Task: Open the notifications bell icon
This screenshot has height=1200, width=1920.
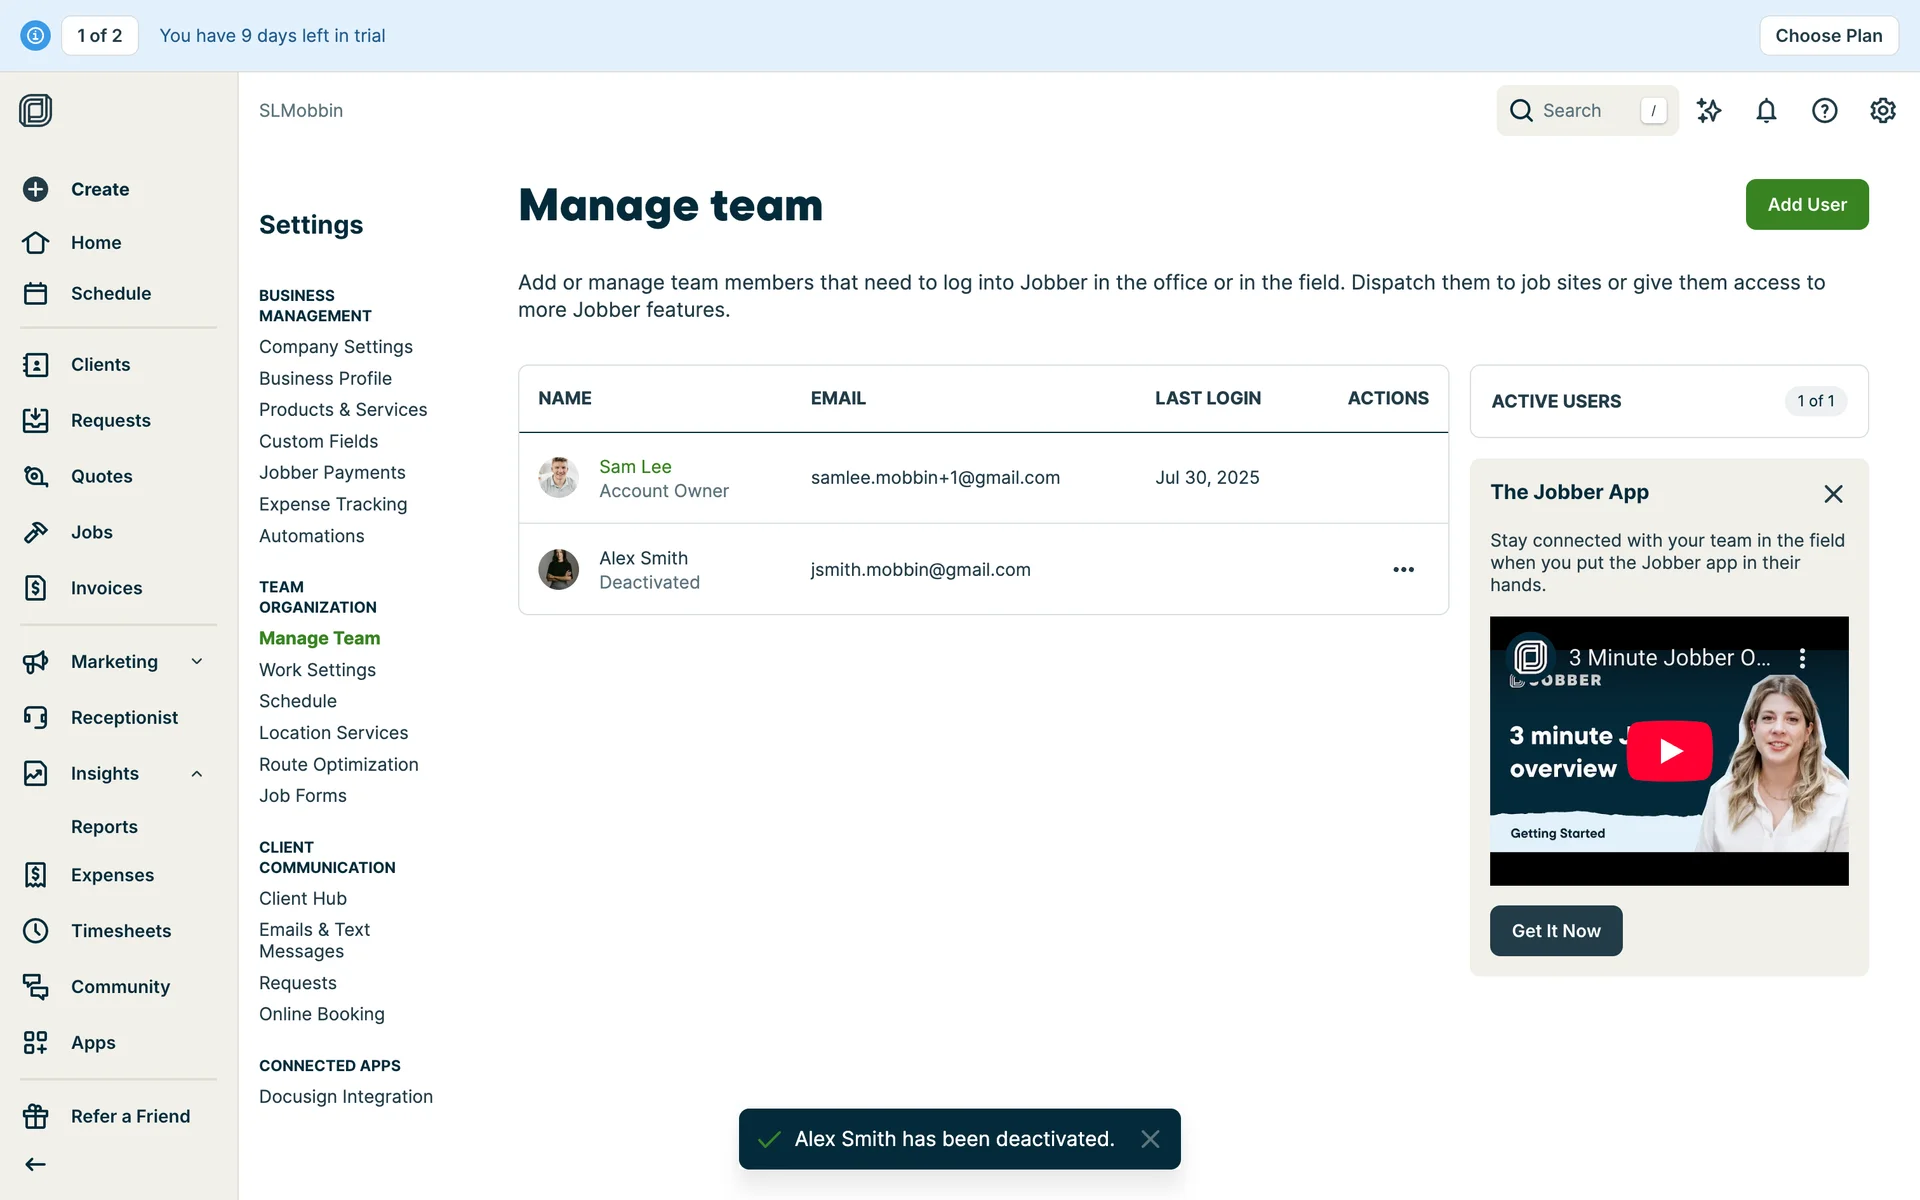Action: (1766, 110)
